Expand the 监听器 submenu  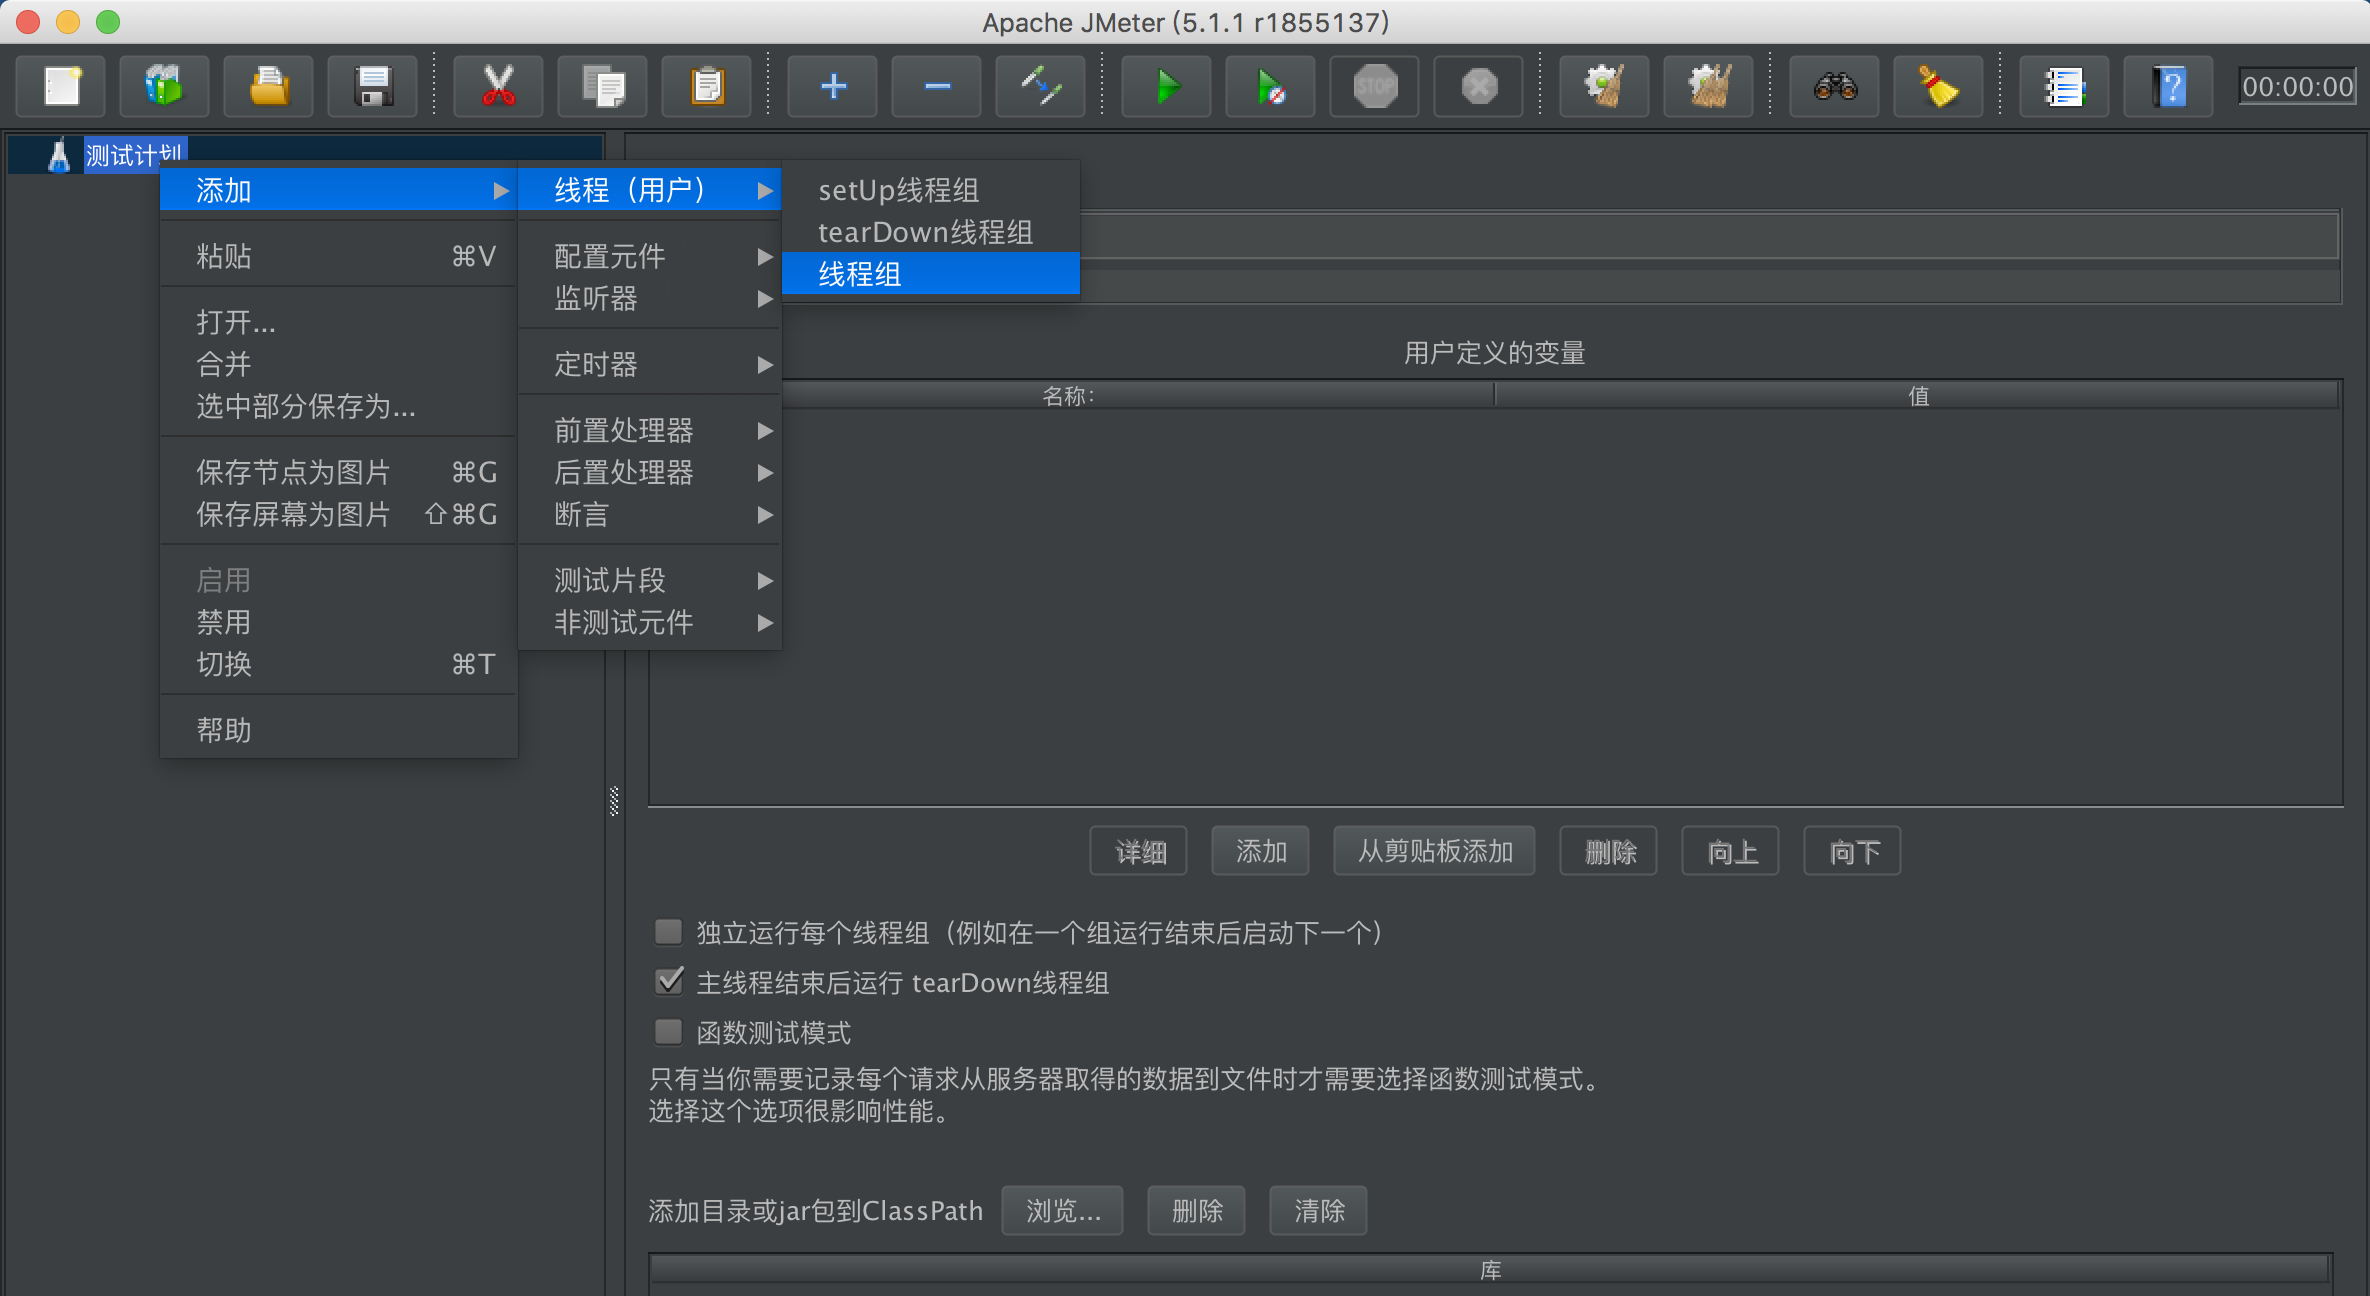(650, 298)
